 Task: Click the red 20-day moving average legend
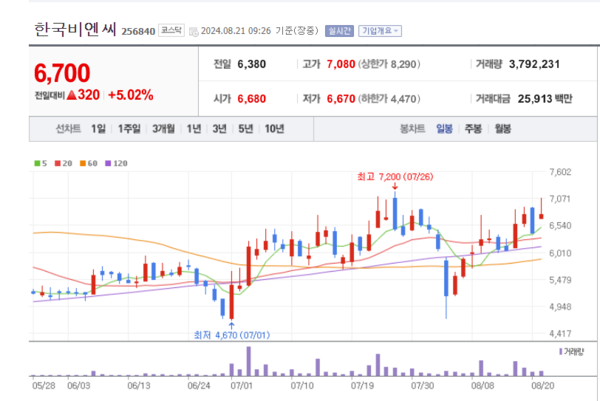click(62, 163)
